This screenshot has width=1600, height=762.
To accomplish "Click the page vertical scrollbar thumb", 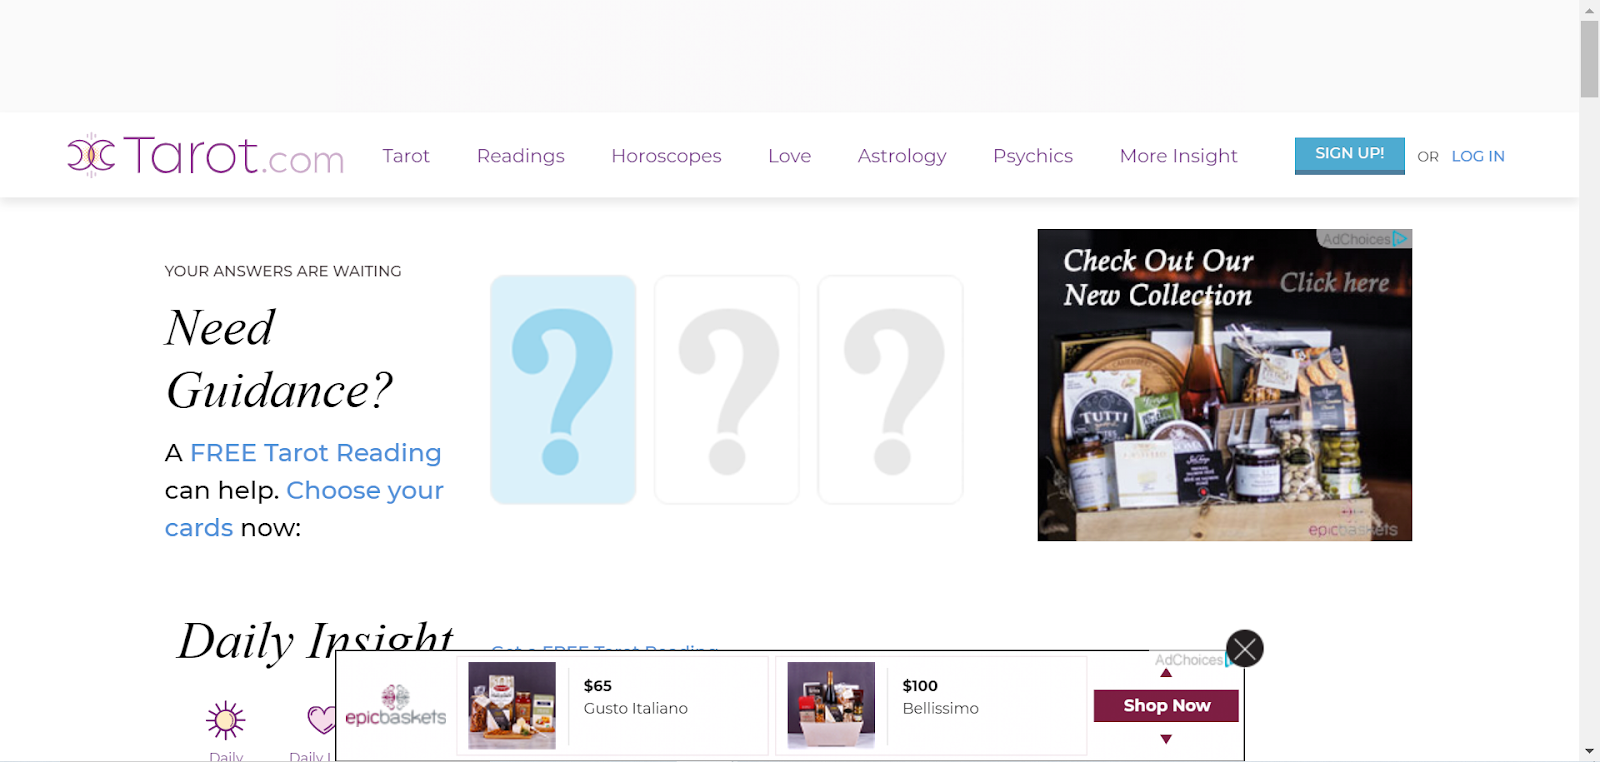I will [1589, 59].
